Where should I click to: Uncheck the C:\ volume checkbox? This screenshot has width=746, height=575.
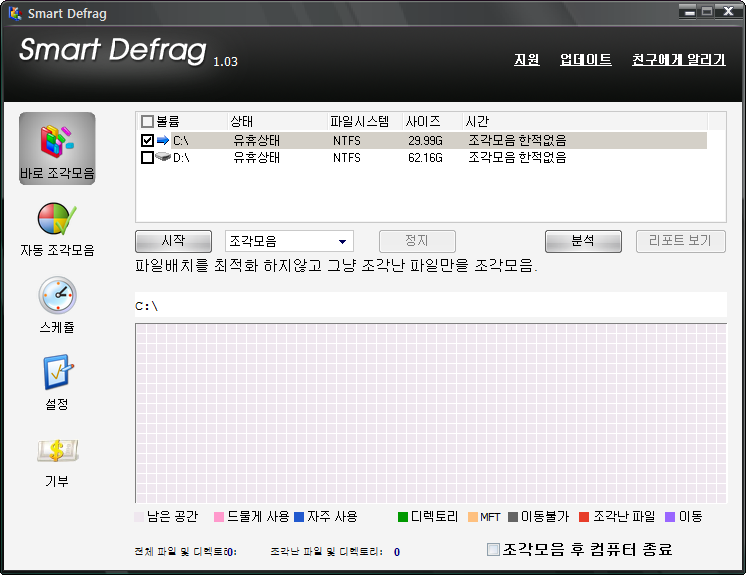[x=147, y=140]
